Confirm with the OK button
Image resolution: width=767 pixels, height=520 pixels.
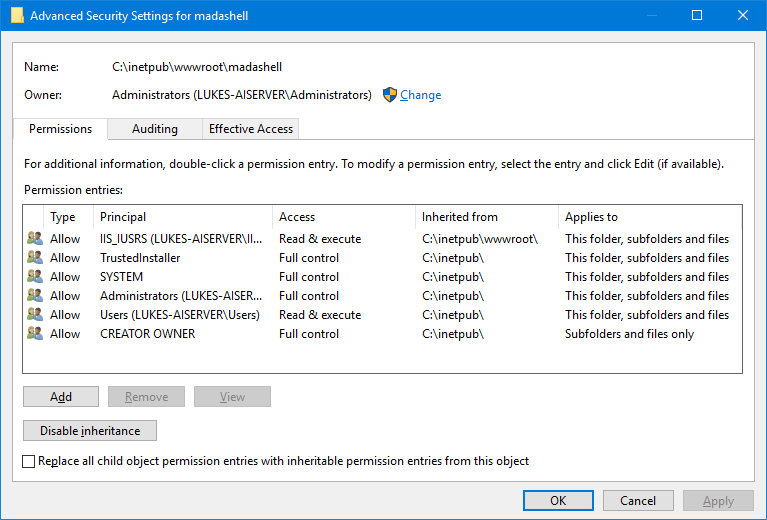tap(558, 500)
